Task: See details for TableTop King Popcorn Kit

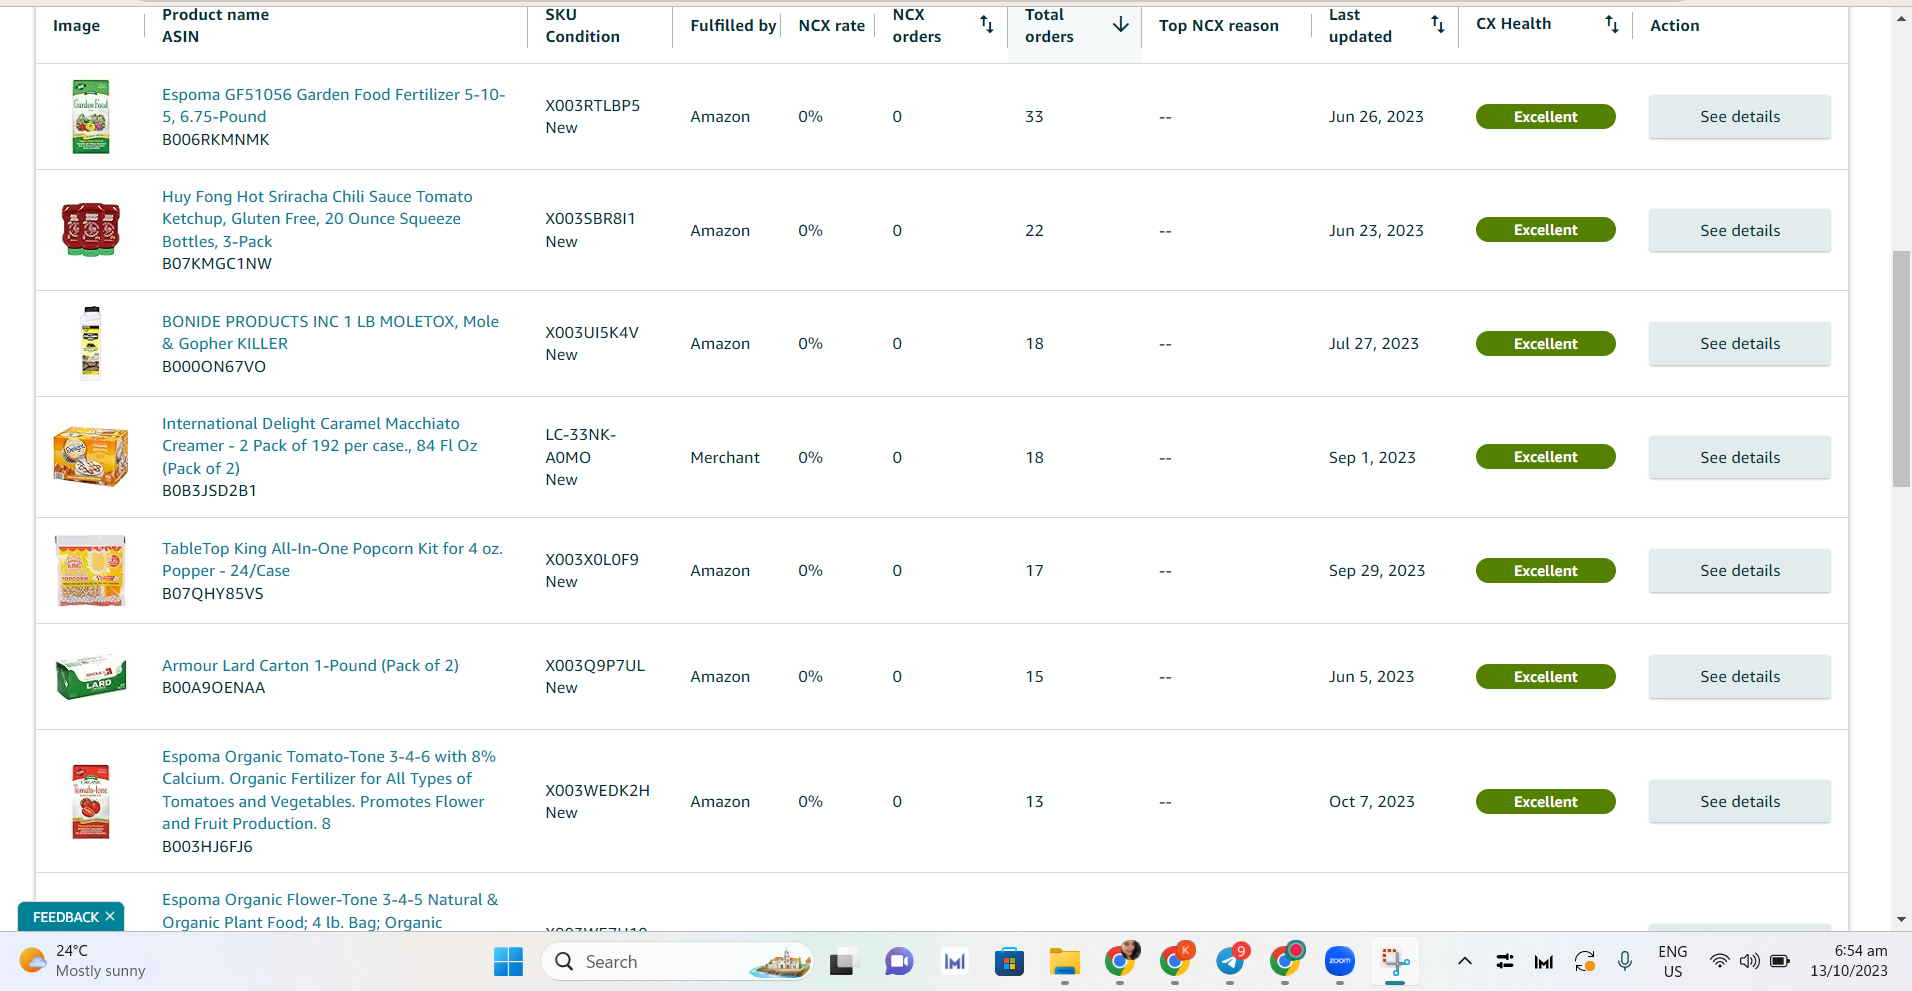Action: click(x=1740, y=571)
